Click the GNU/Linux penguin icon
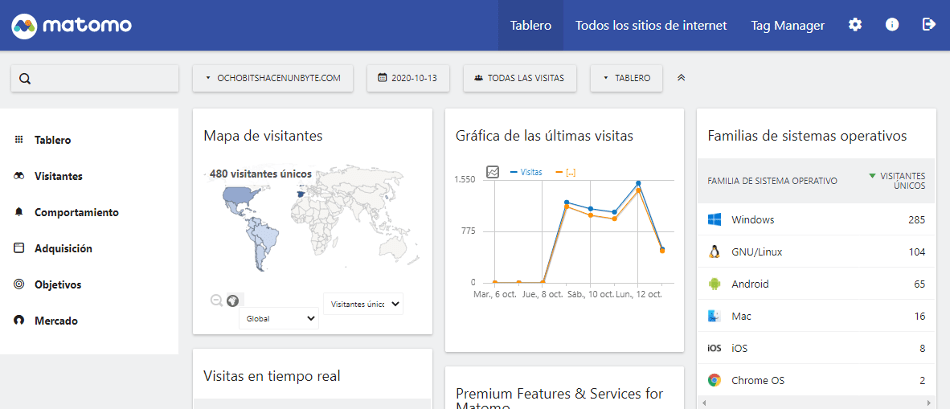Viewport: 950px width, 409px height. [x=714, y=252]
